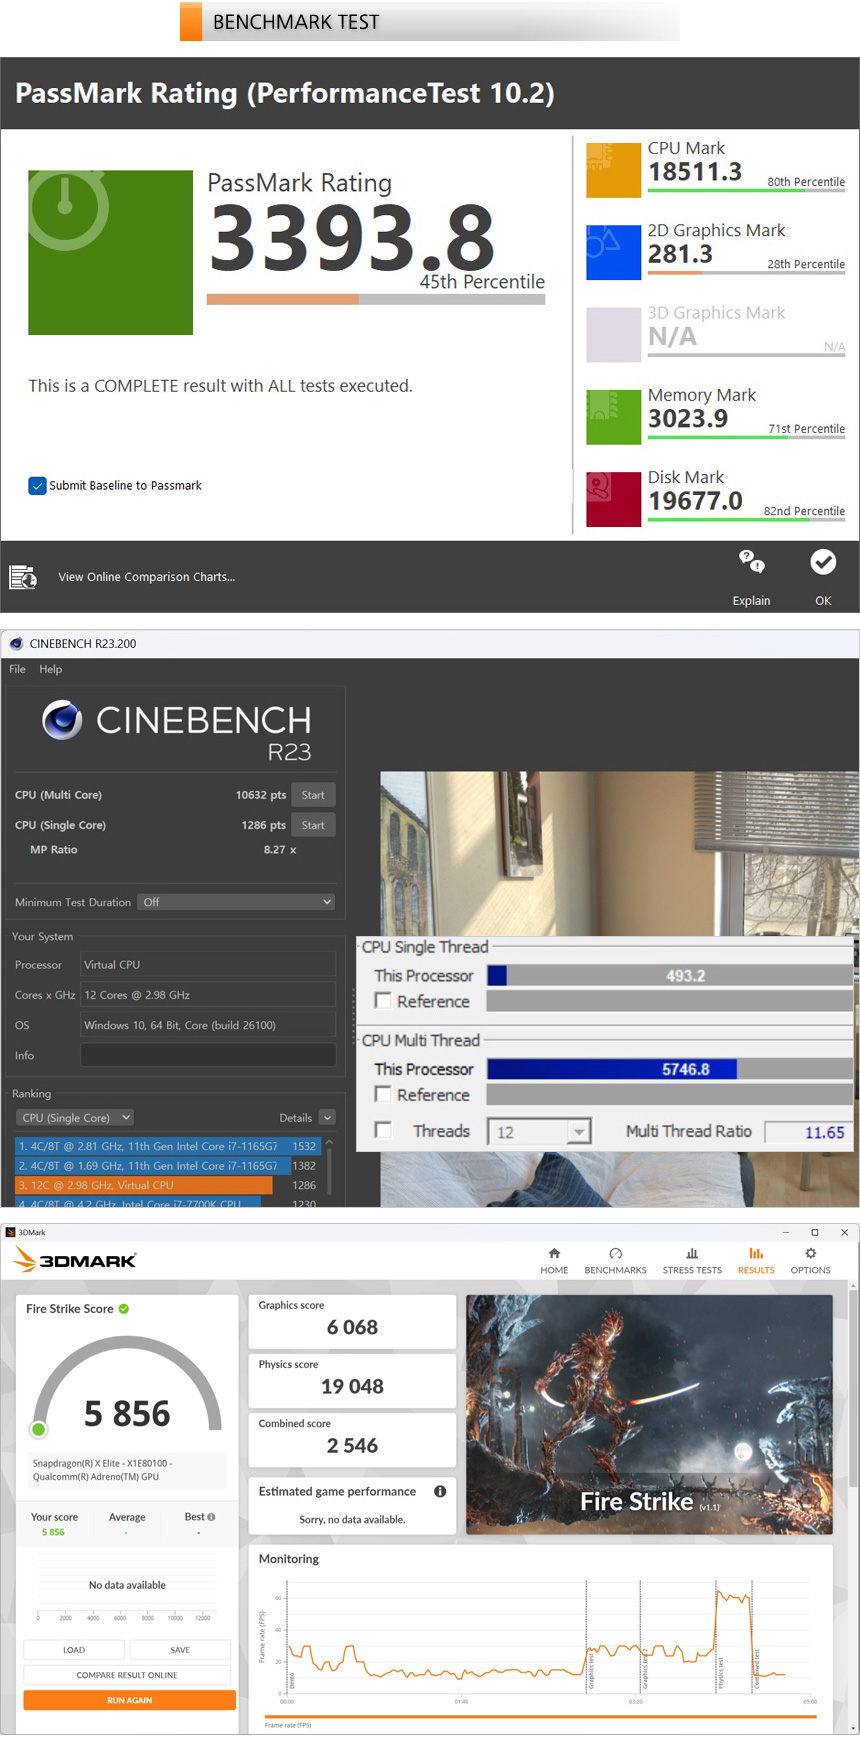Tick the CPU Single Thread Reference checkbox
The image size is (860, 1739).
(383, 1001)
